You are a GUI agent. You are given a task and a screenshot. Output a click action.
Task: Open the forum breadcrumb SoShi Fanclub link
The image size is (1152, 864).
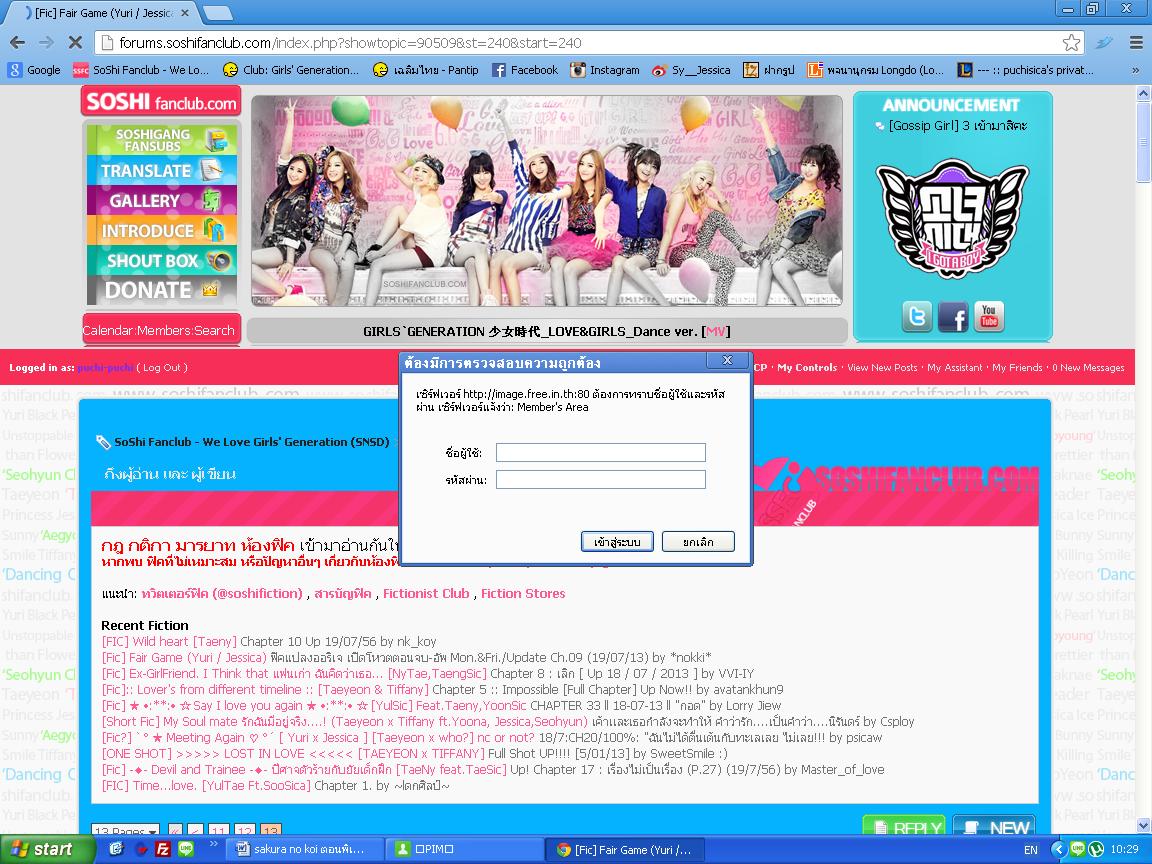[x=252, y=442]
